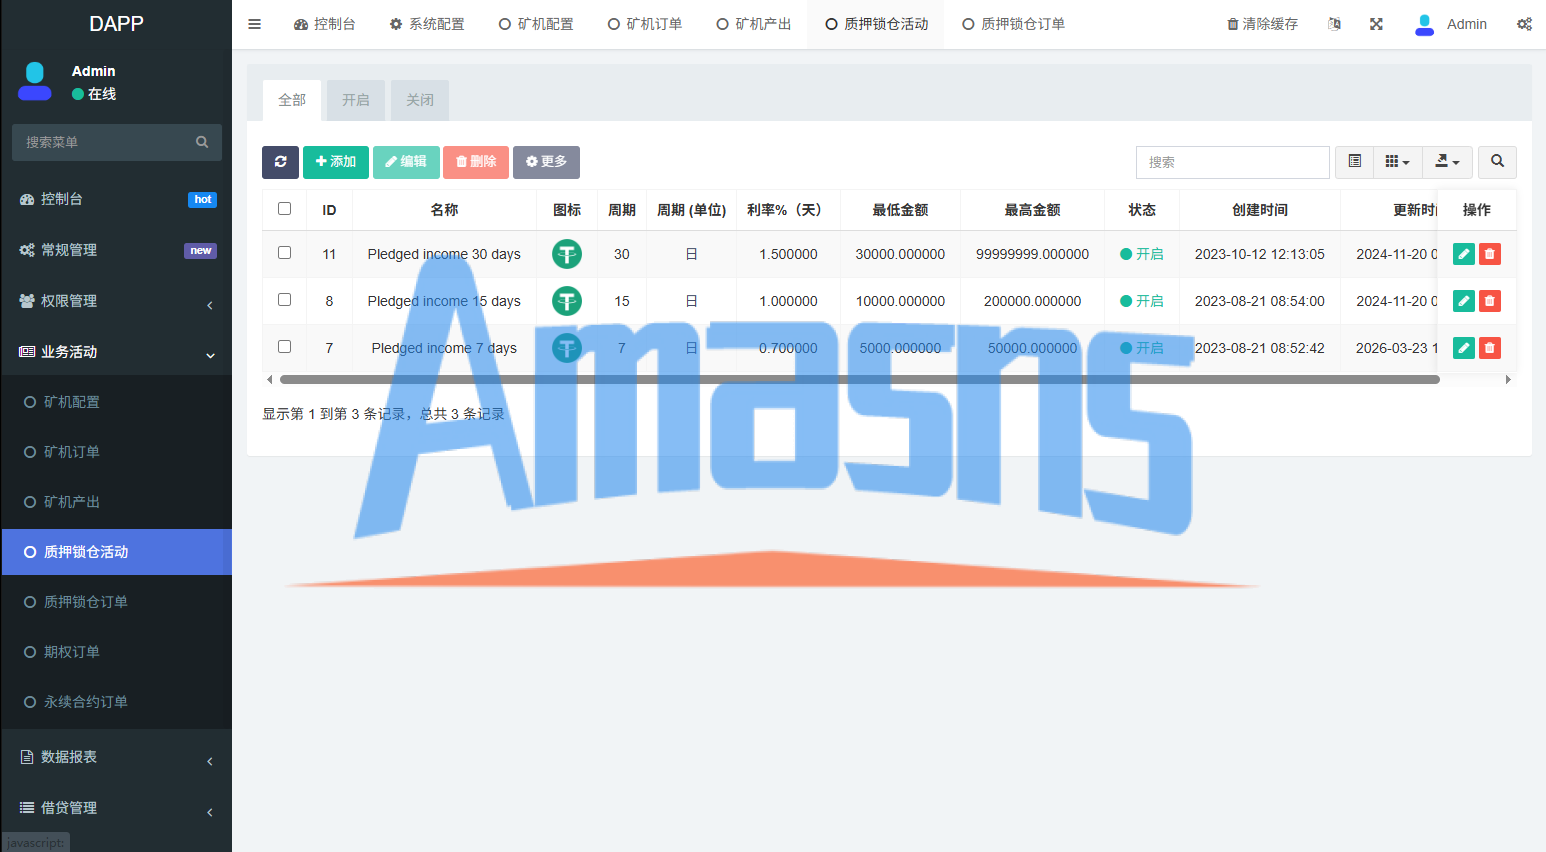Click the refresh table icon button
The width and height of the screenshot is (1546, 852).
point(280,162)
